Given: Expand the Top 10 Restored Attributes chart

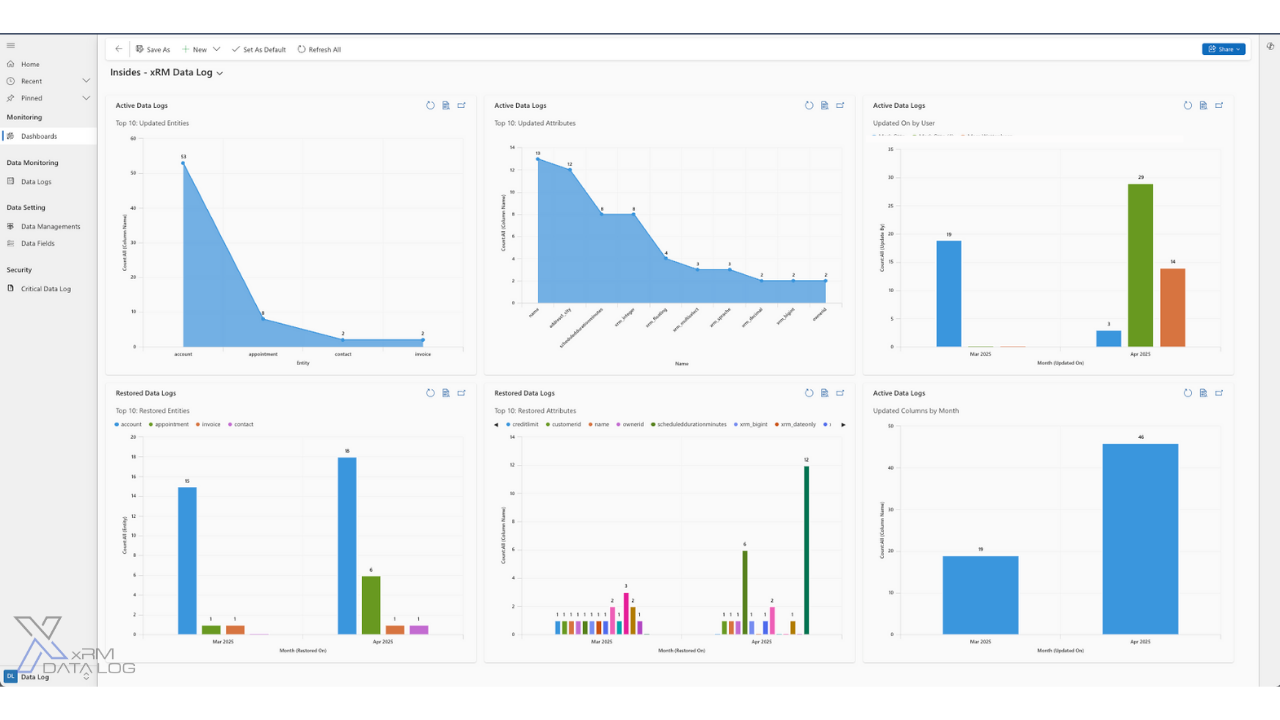Looking at the screenshot, I should [x=840, y=393].
